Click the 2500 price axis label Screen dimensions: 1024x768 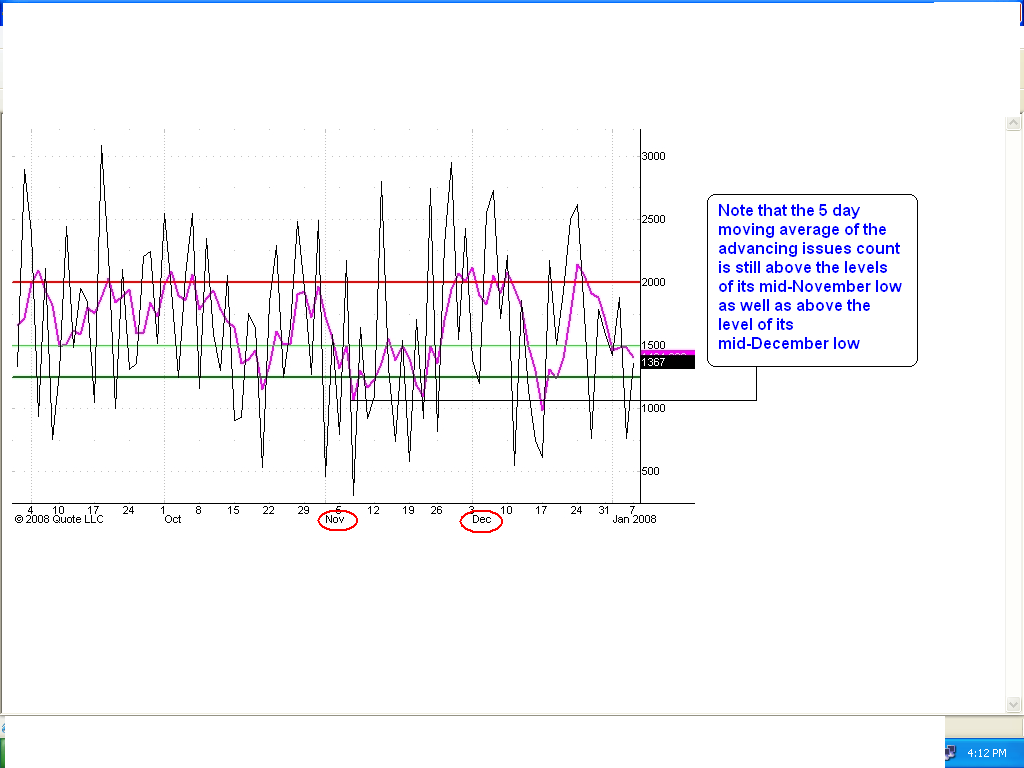654,219
